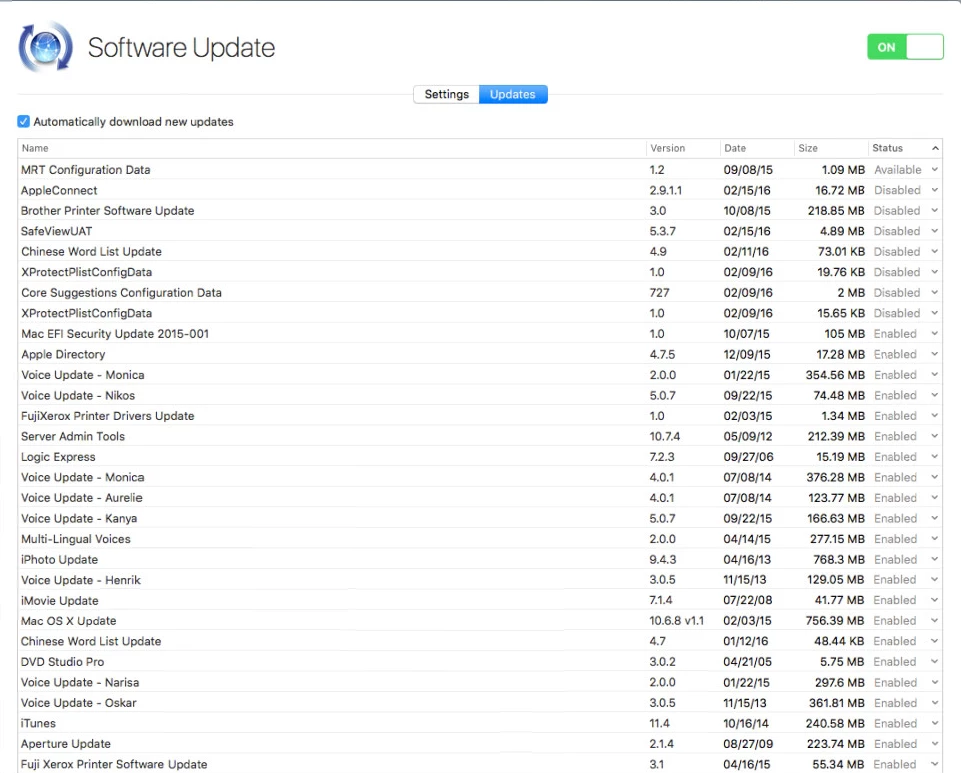Open status dropdown for MRT Configuration Data
Screen dimensions: 961x773
(x=935, y=170)
